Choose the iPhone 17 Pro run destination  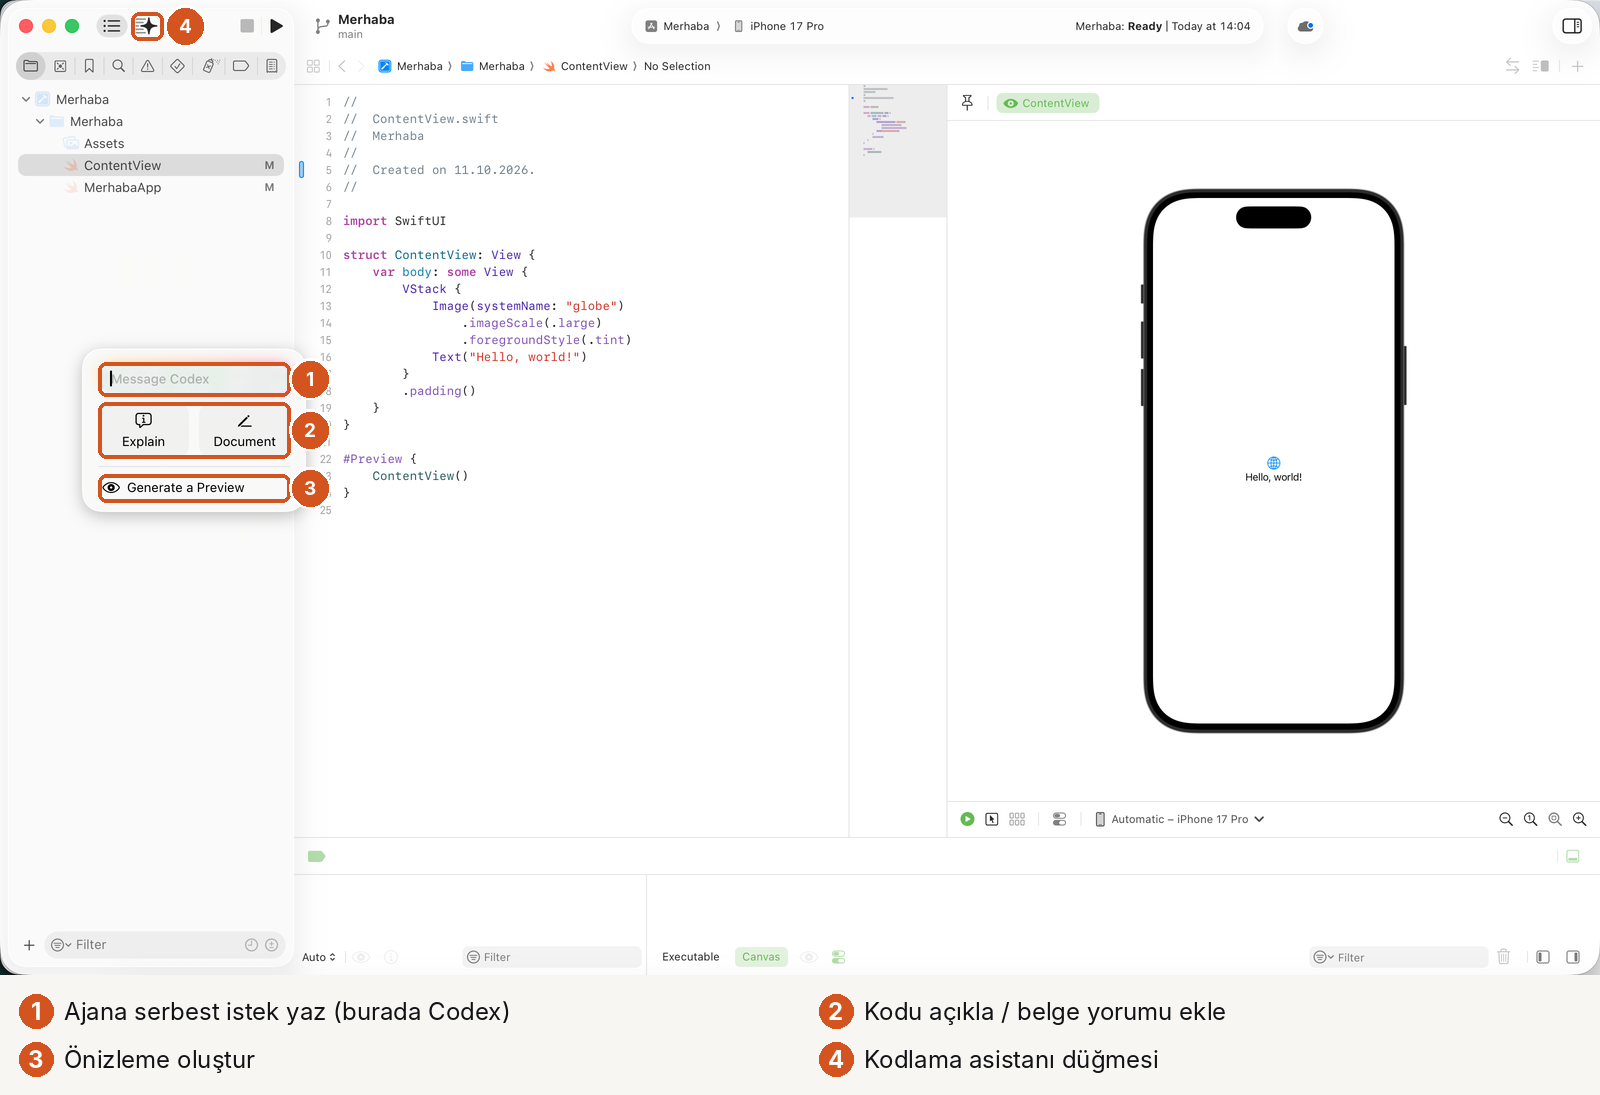point(779,26)
